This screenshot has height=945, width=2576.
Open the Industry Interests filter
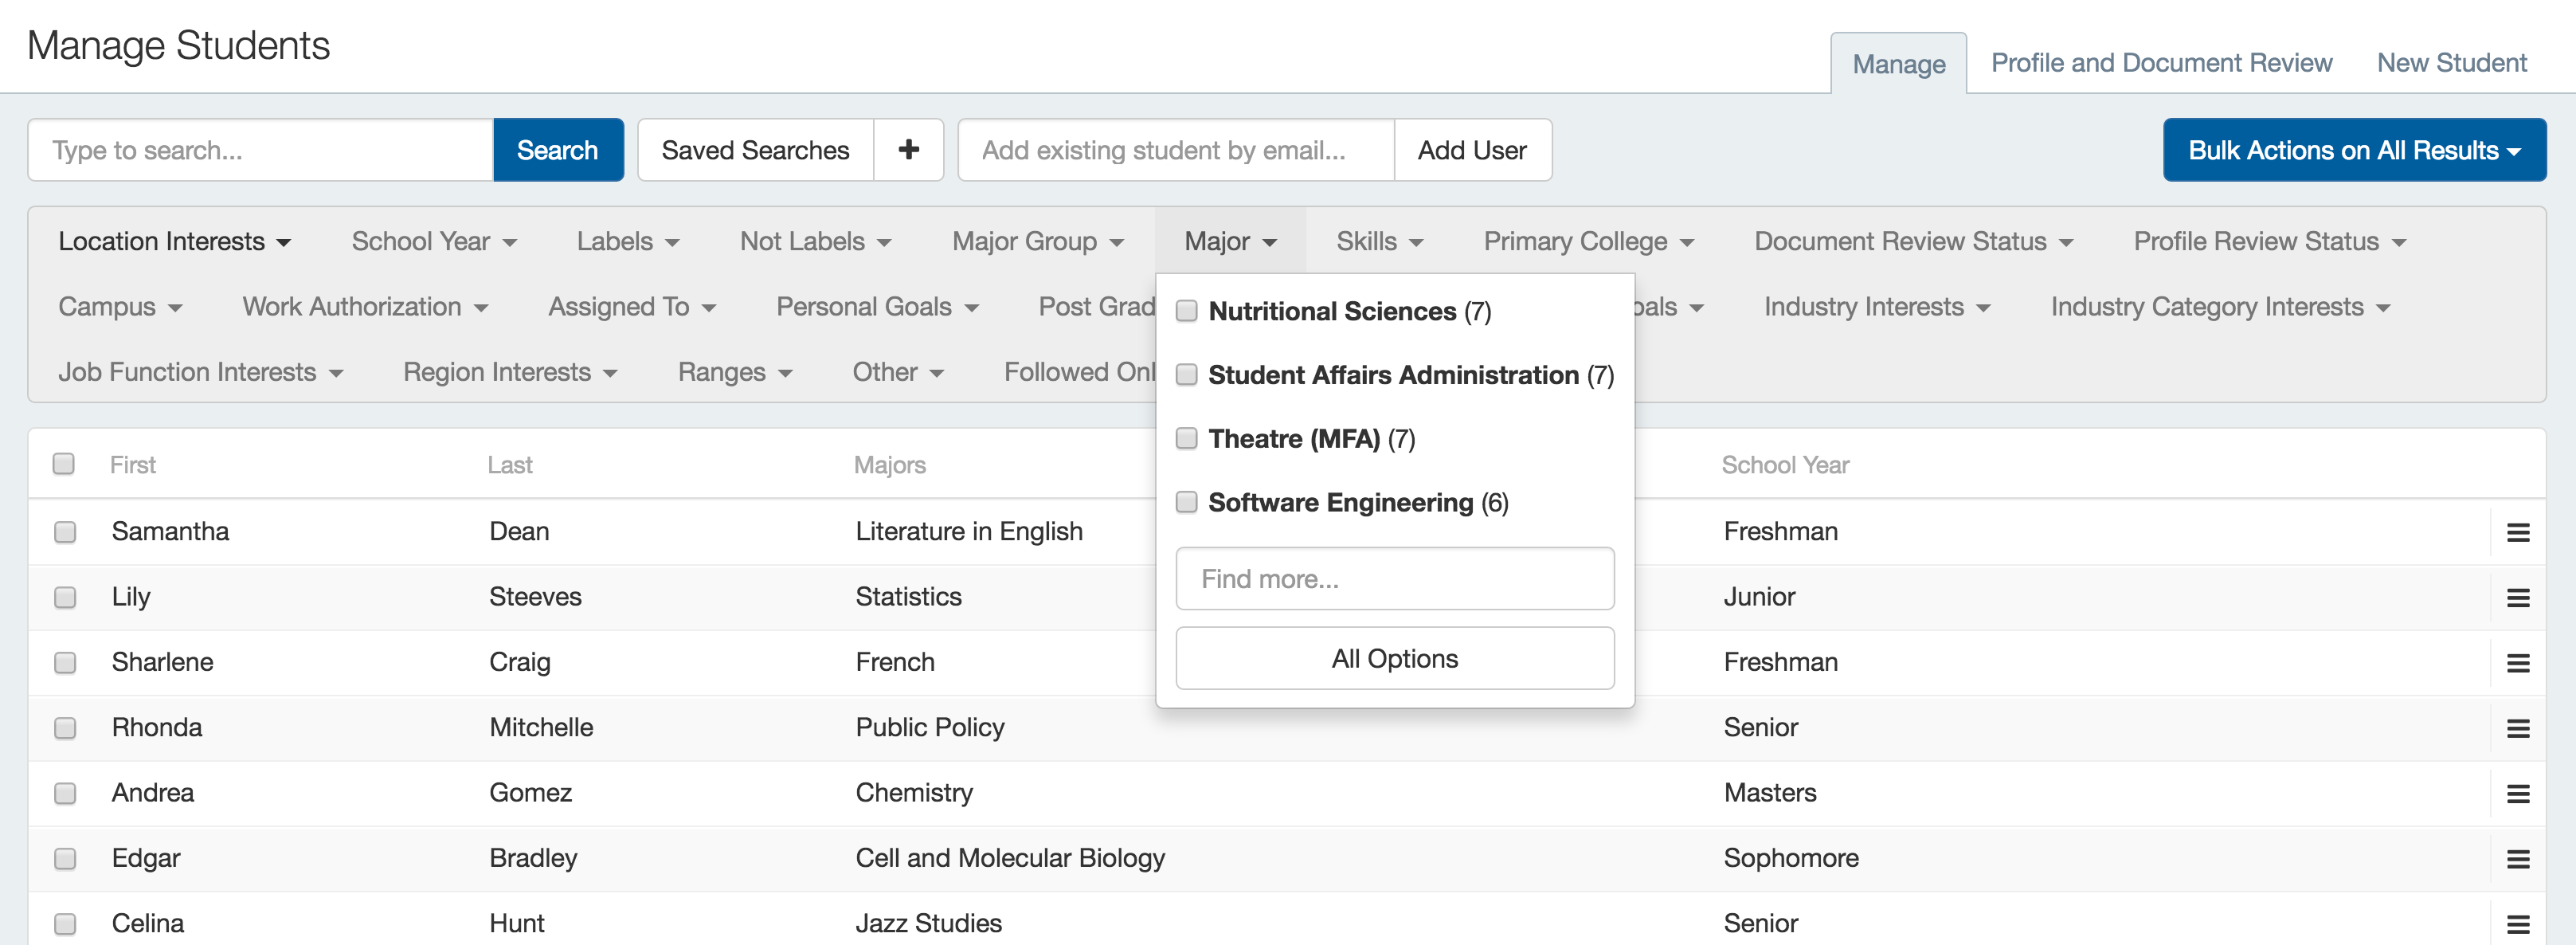(1877, 307)
